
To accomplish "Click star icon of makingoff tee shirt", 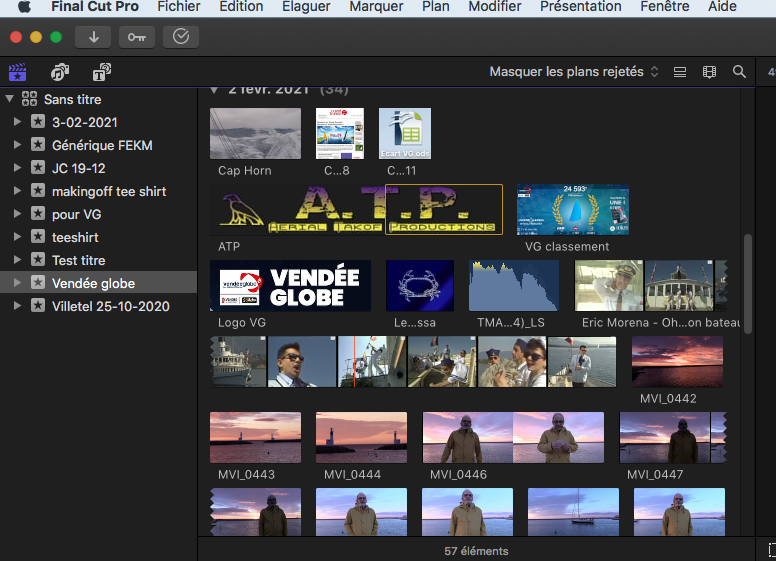I will pos(38,190).
